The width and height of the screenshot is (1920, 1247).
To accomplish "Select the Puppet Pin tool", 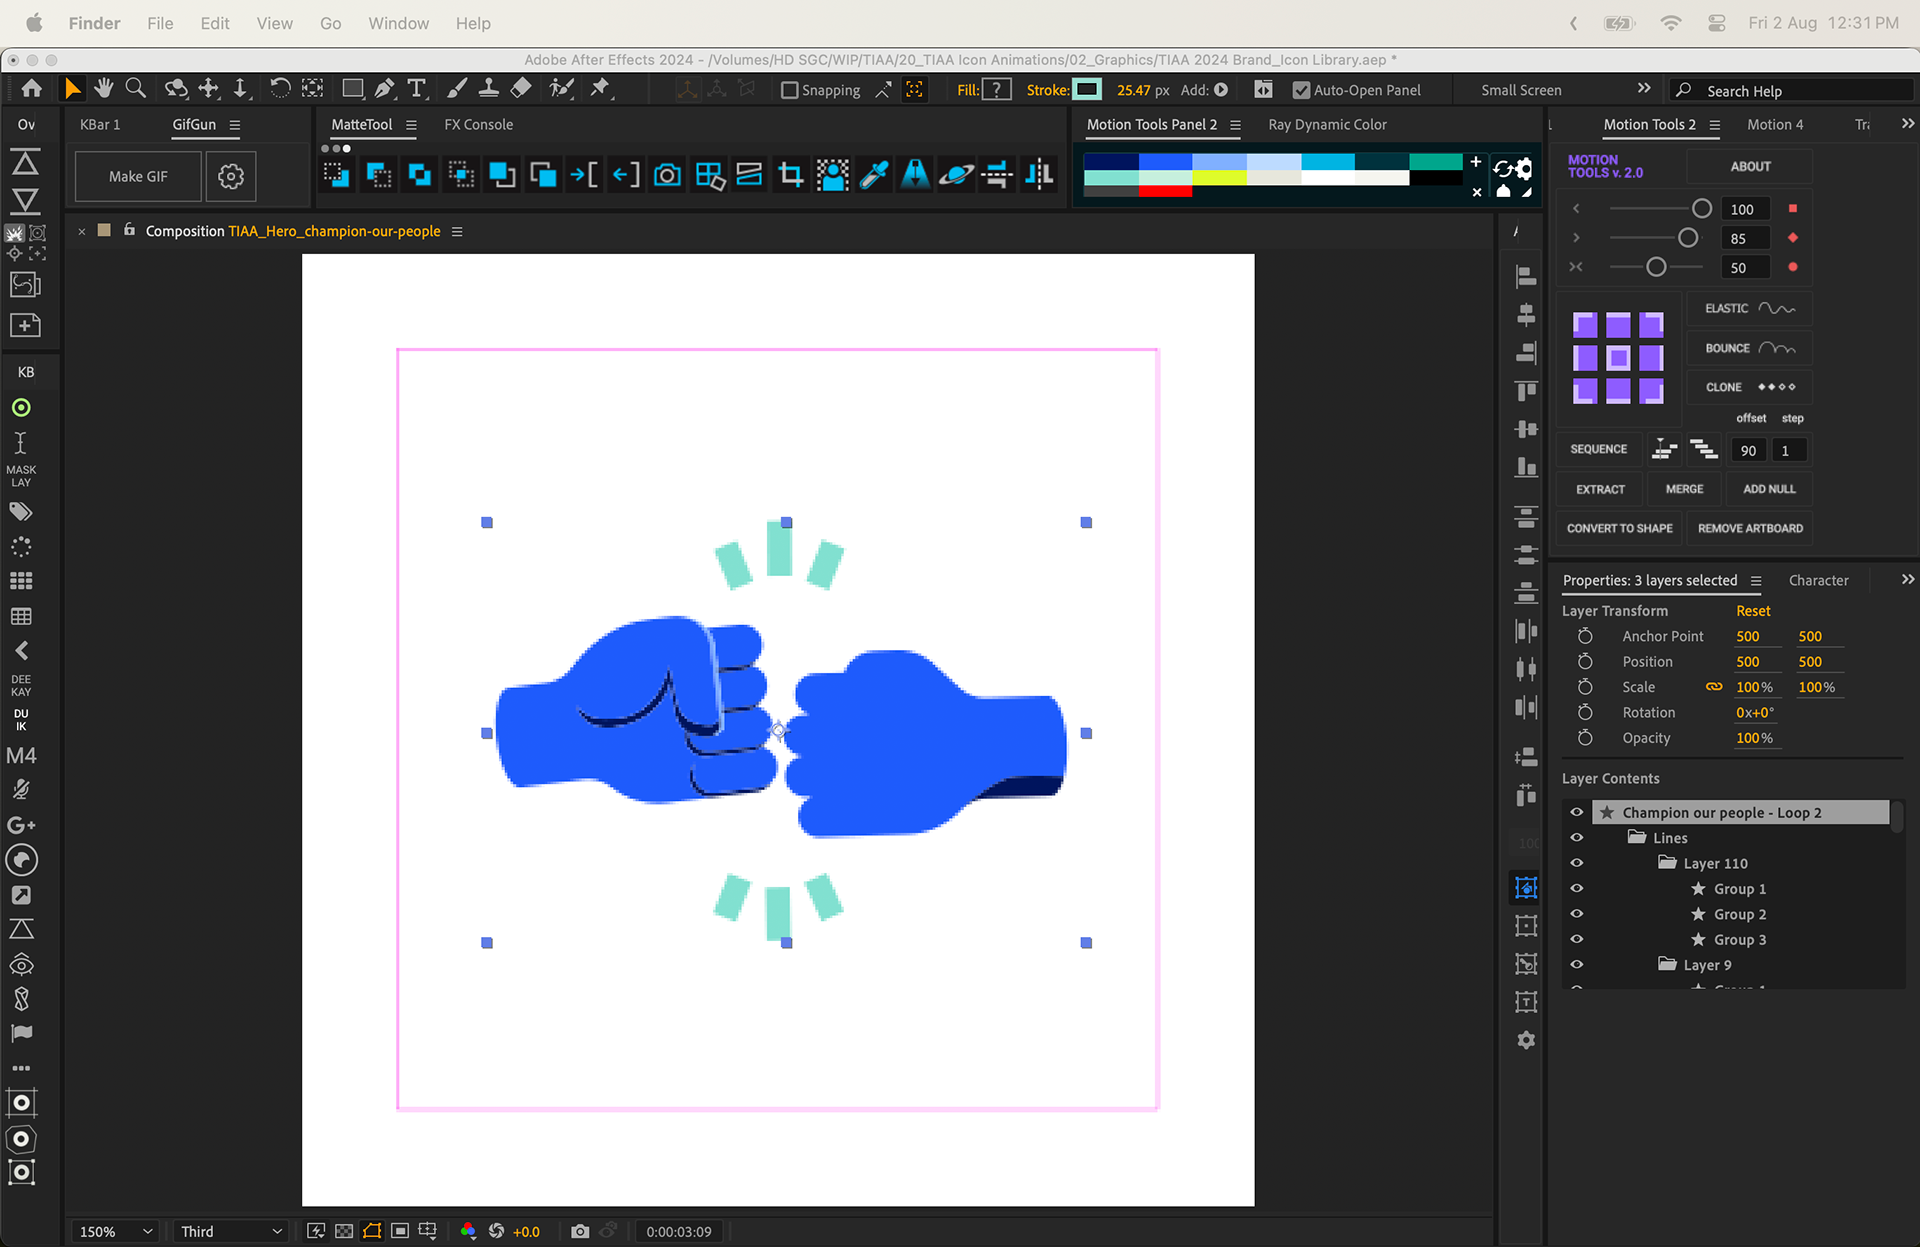I will (600, 89).
